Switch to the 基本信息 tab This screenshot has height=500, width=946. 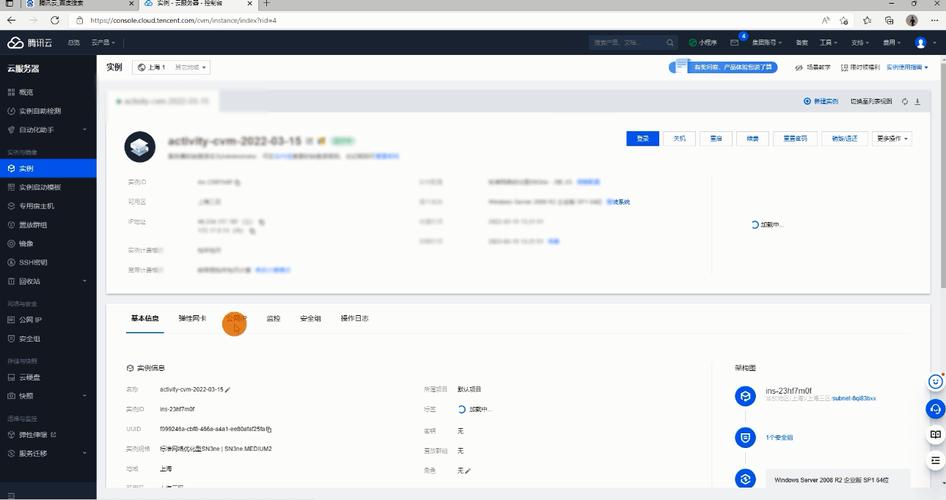(x=145, y=318)
